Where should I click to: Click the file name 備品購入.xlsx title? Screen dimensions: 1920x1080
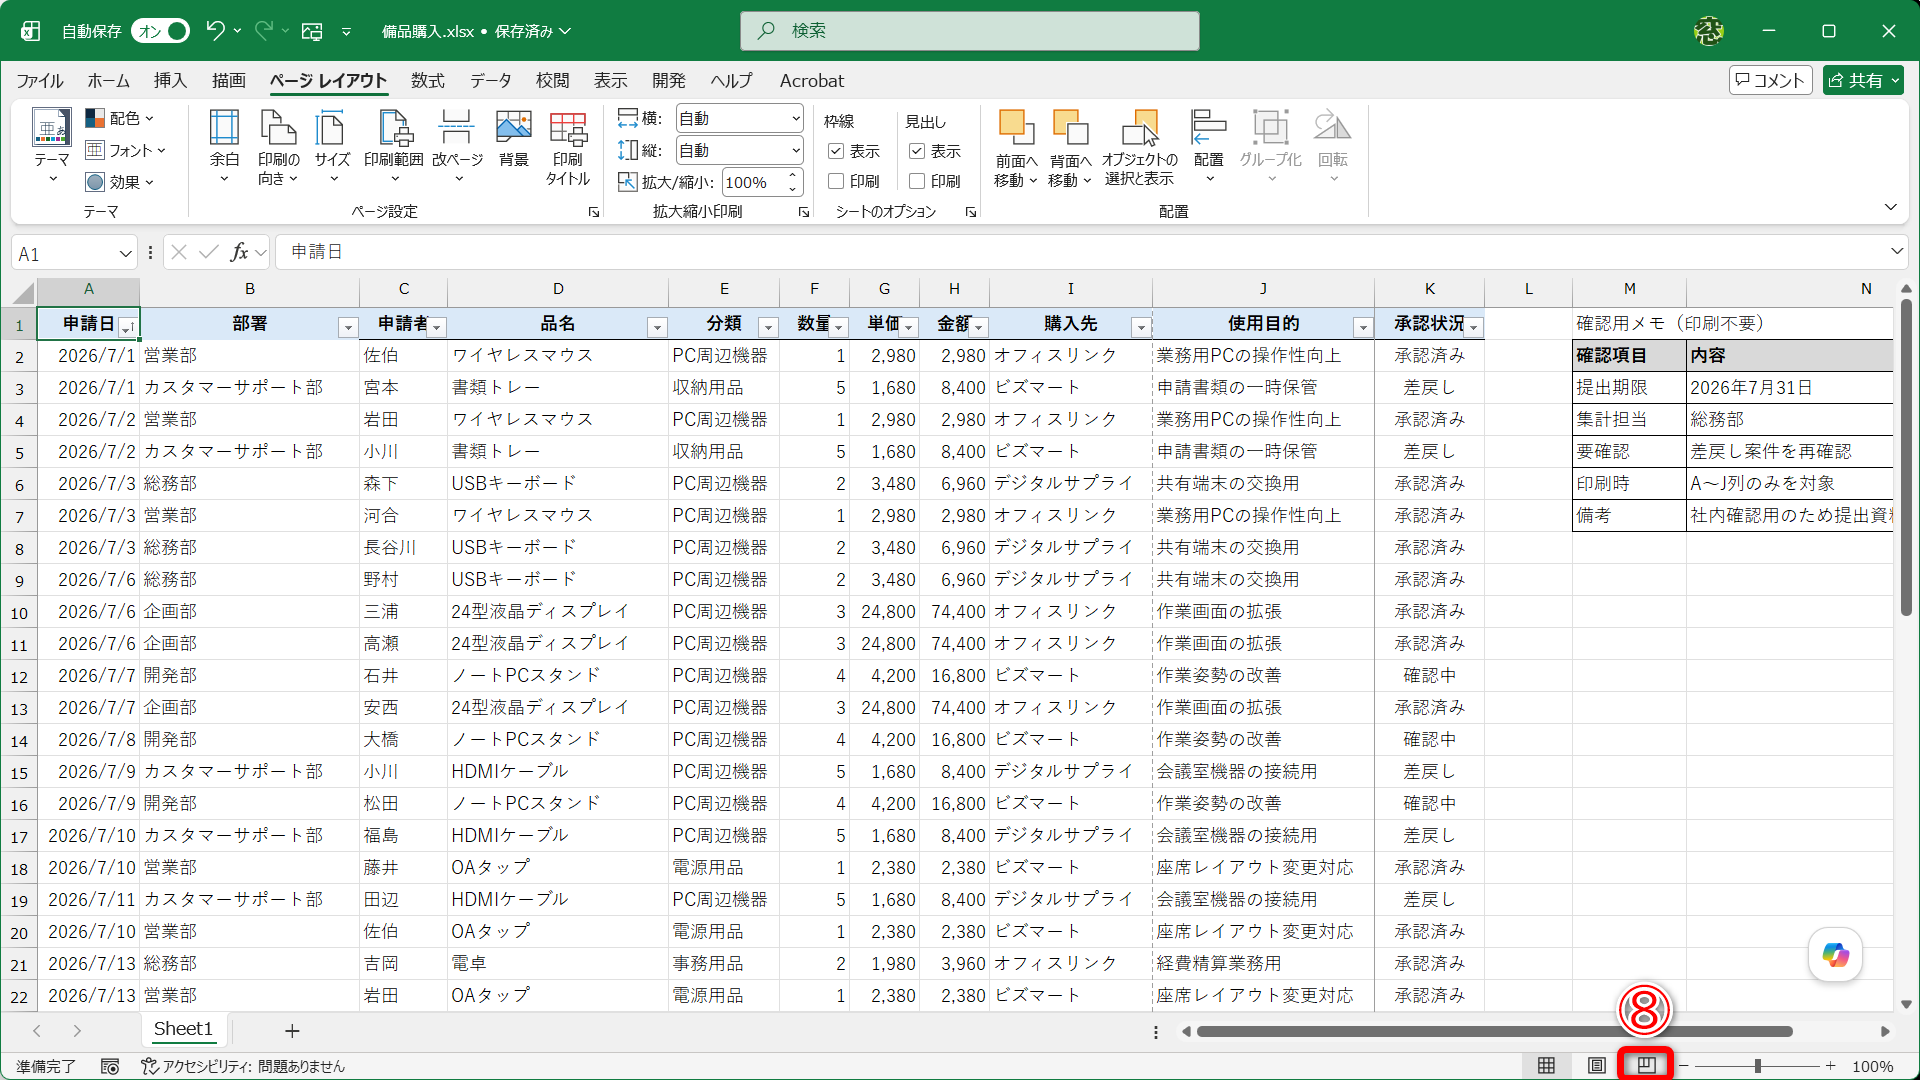coord(428,31)
